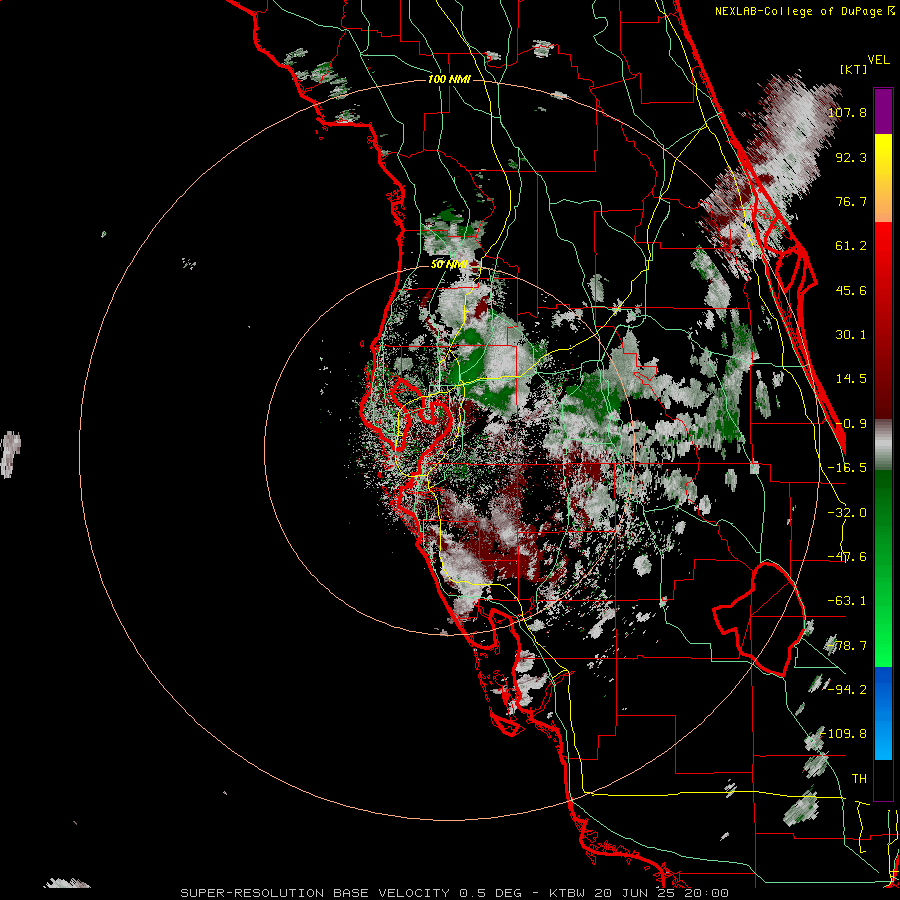
Task: Select the 92.3 value on velocity scale
Action: tap(851, 157)
